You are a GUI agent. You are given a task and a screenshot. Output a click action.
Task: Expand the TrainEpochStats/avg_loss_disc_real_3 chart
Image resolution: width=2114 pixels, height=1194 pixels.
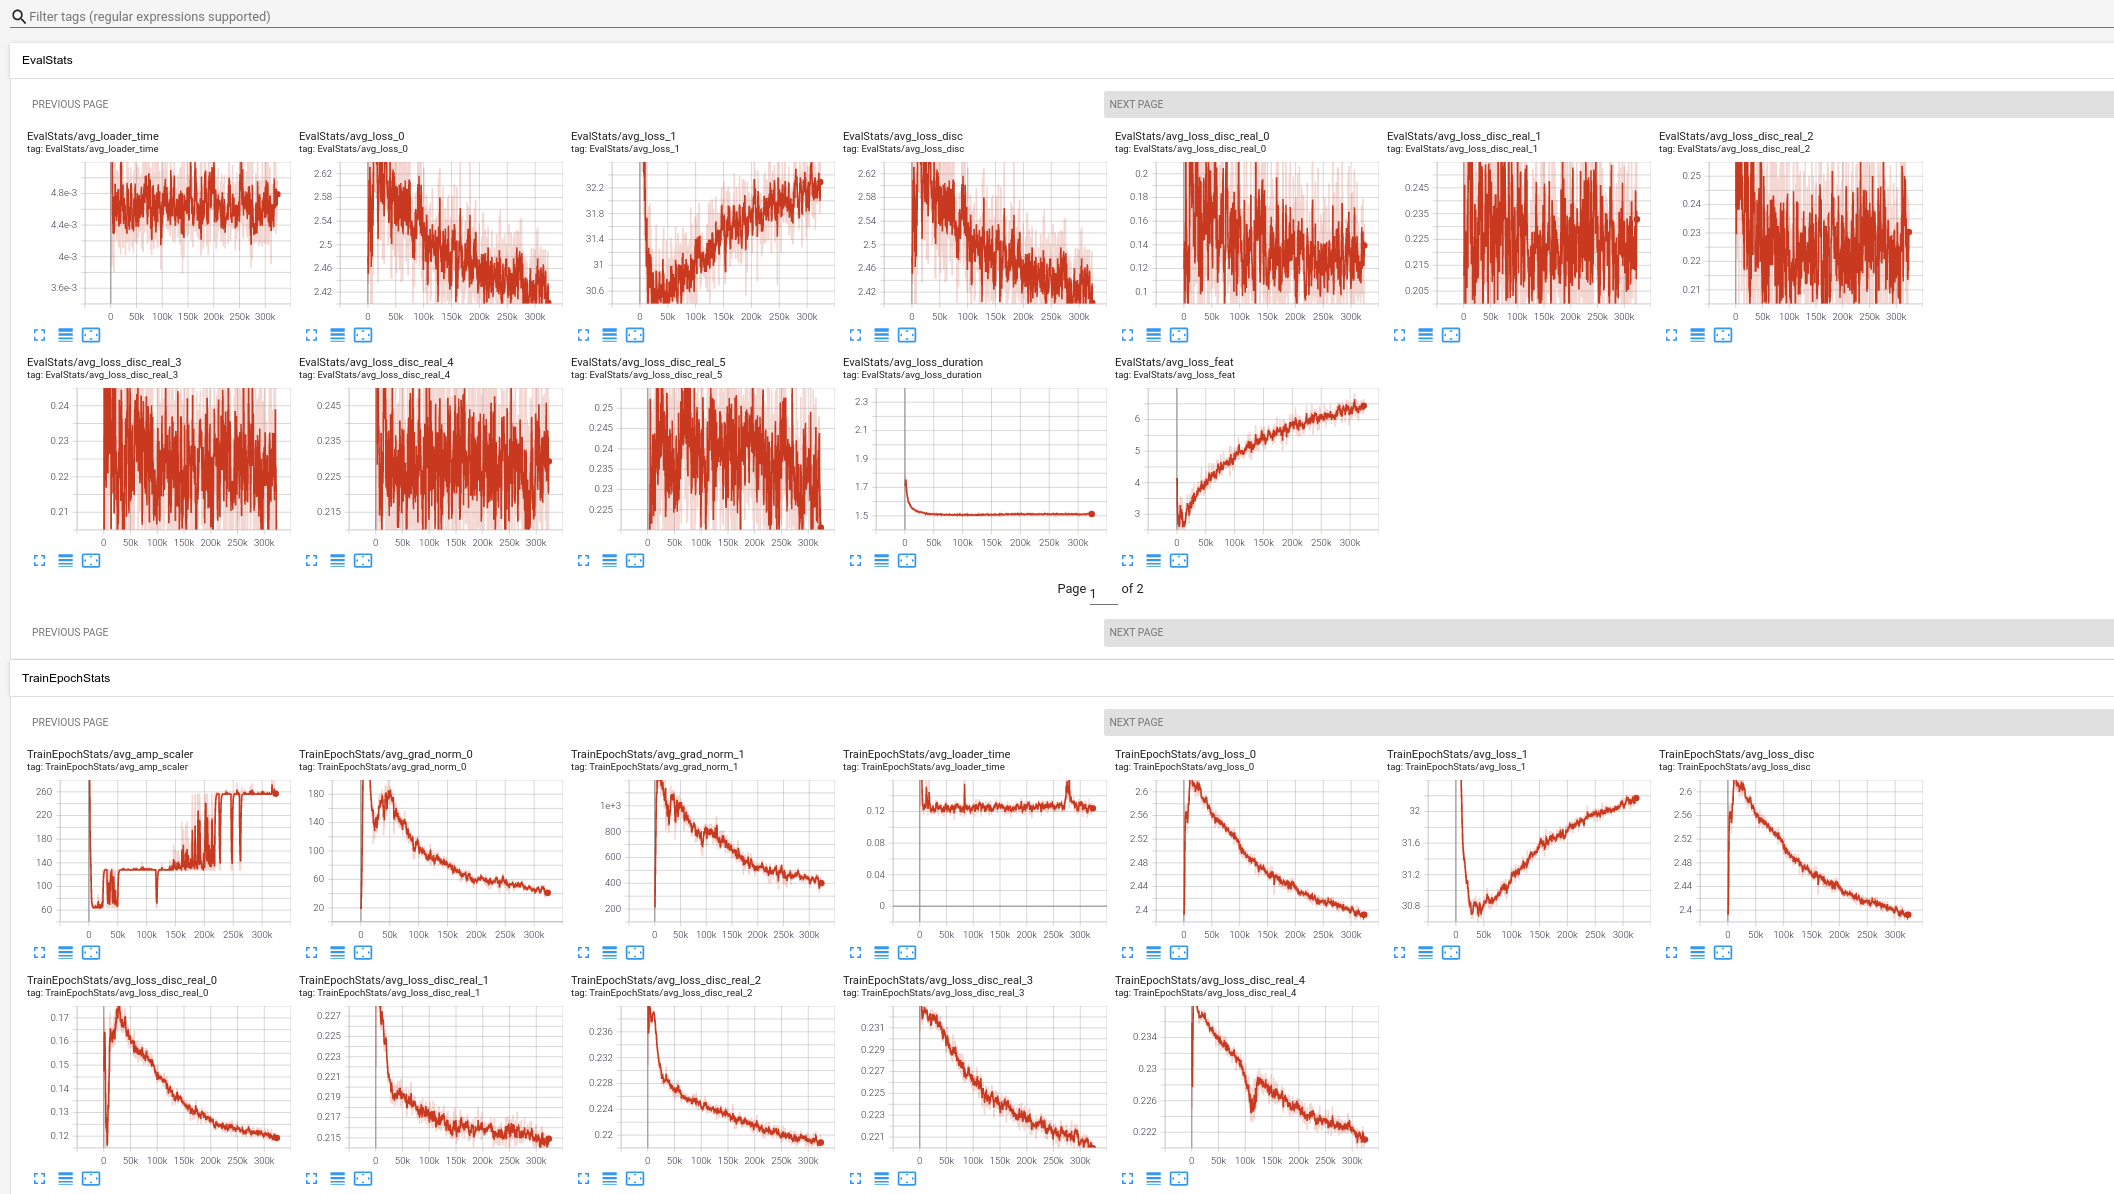(x=856, y=1179)
